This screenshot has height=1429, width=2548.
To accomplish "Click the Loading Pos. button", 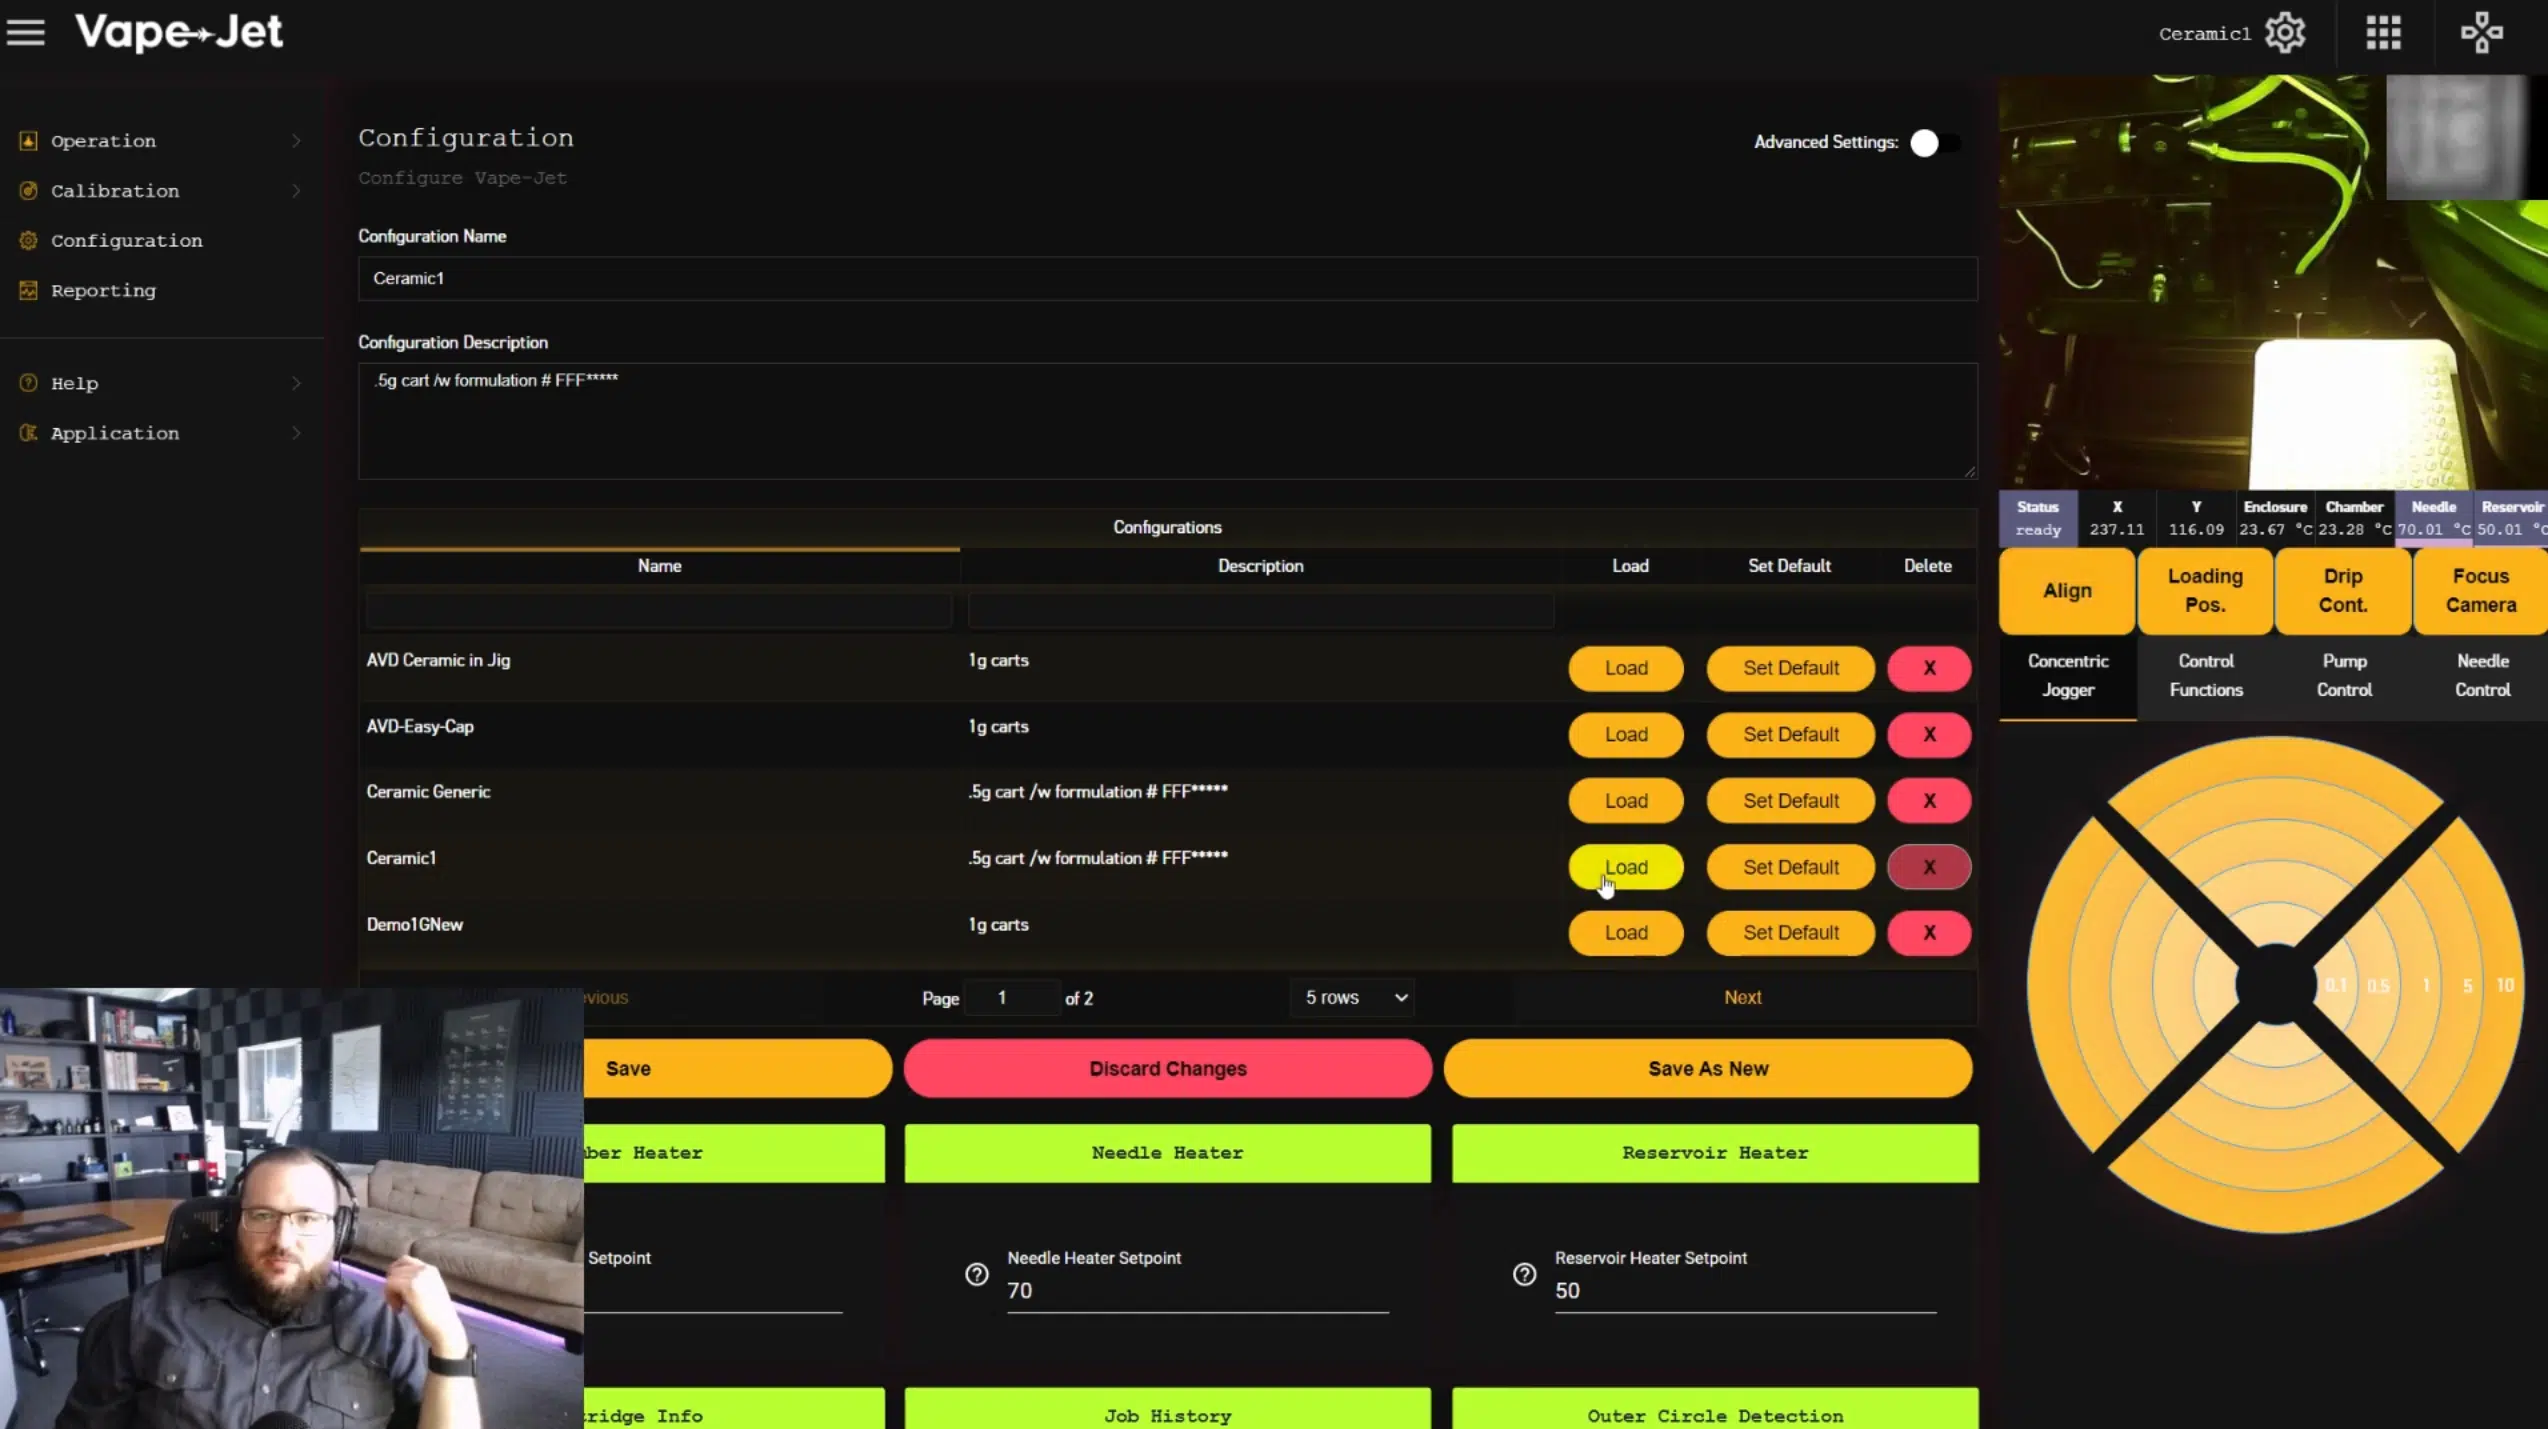I will 2205,591.
